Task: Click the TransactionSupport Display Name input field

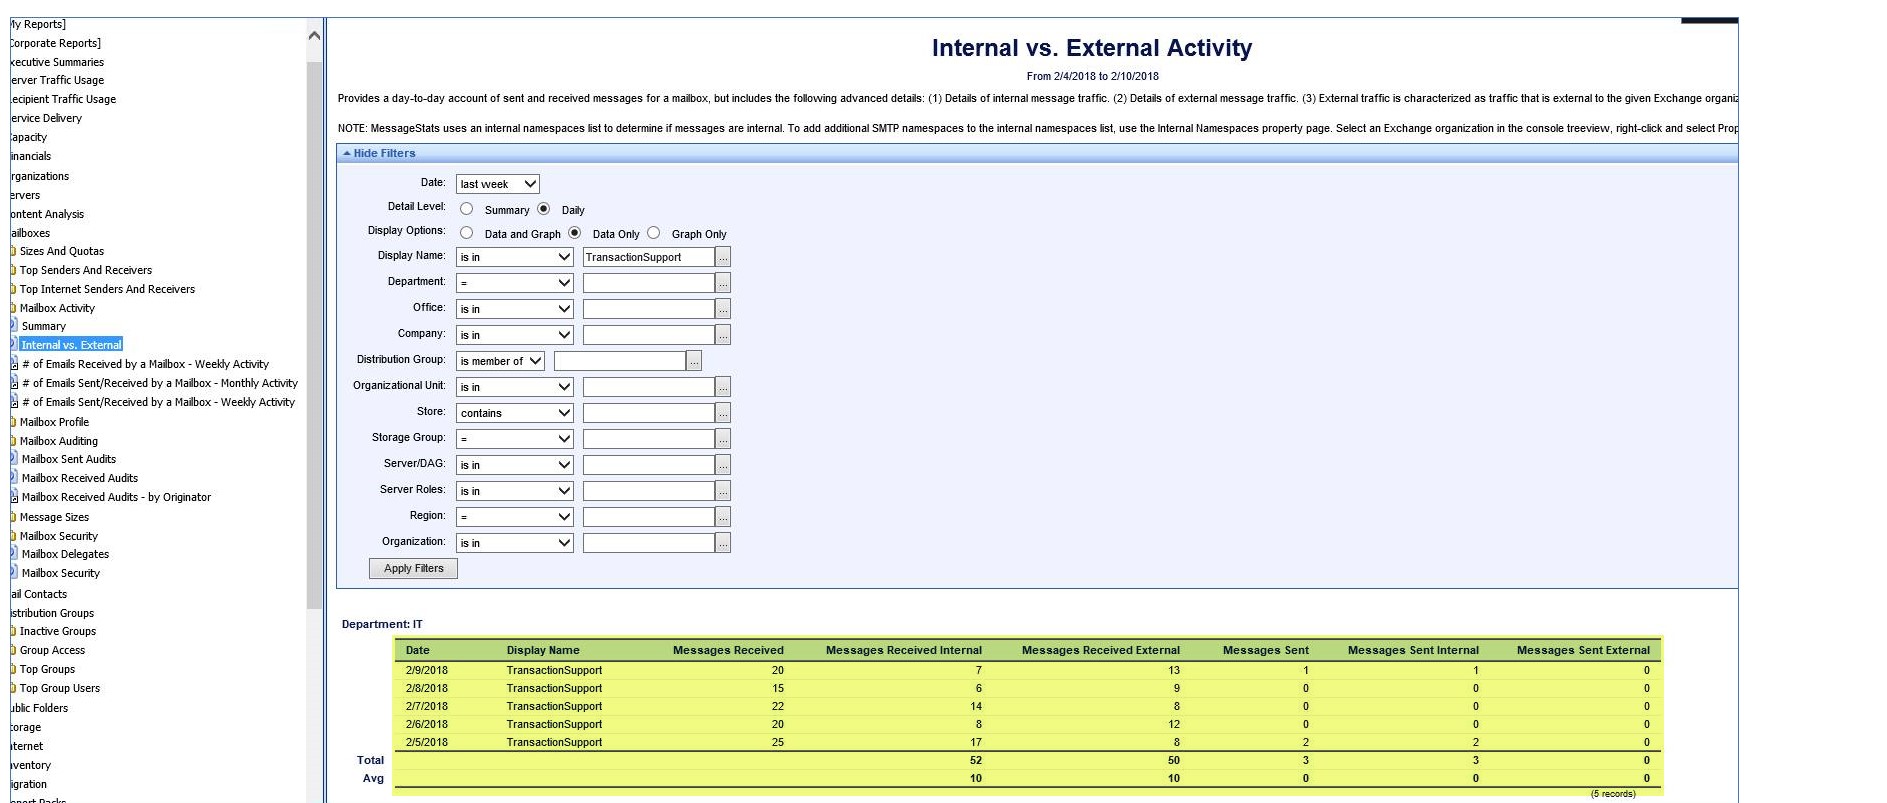Action: [649, 257]
